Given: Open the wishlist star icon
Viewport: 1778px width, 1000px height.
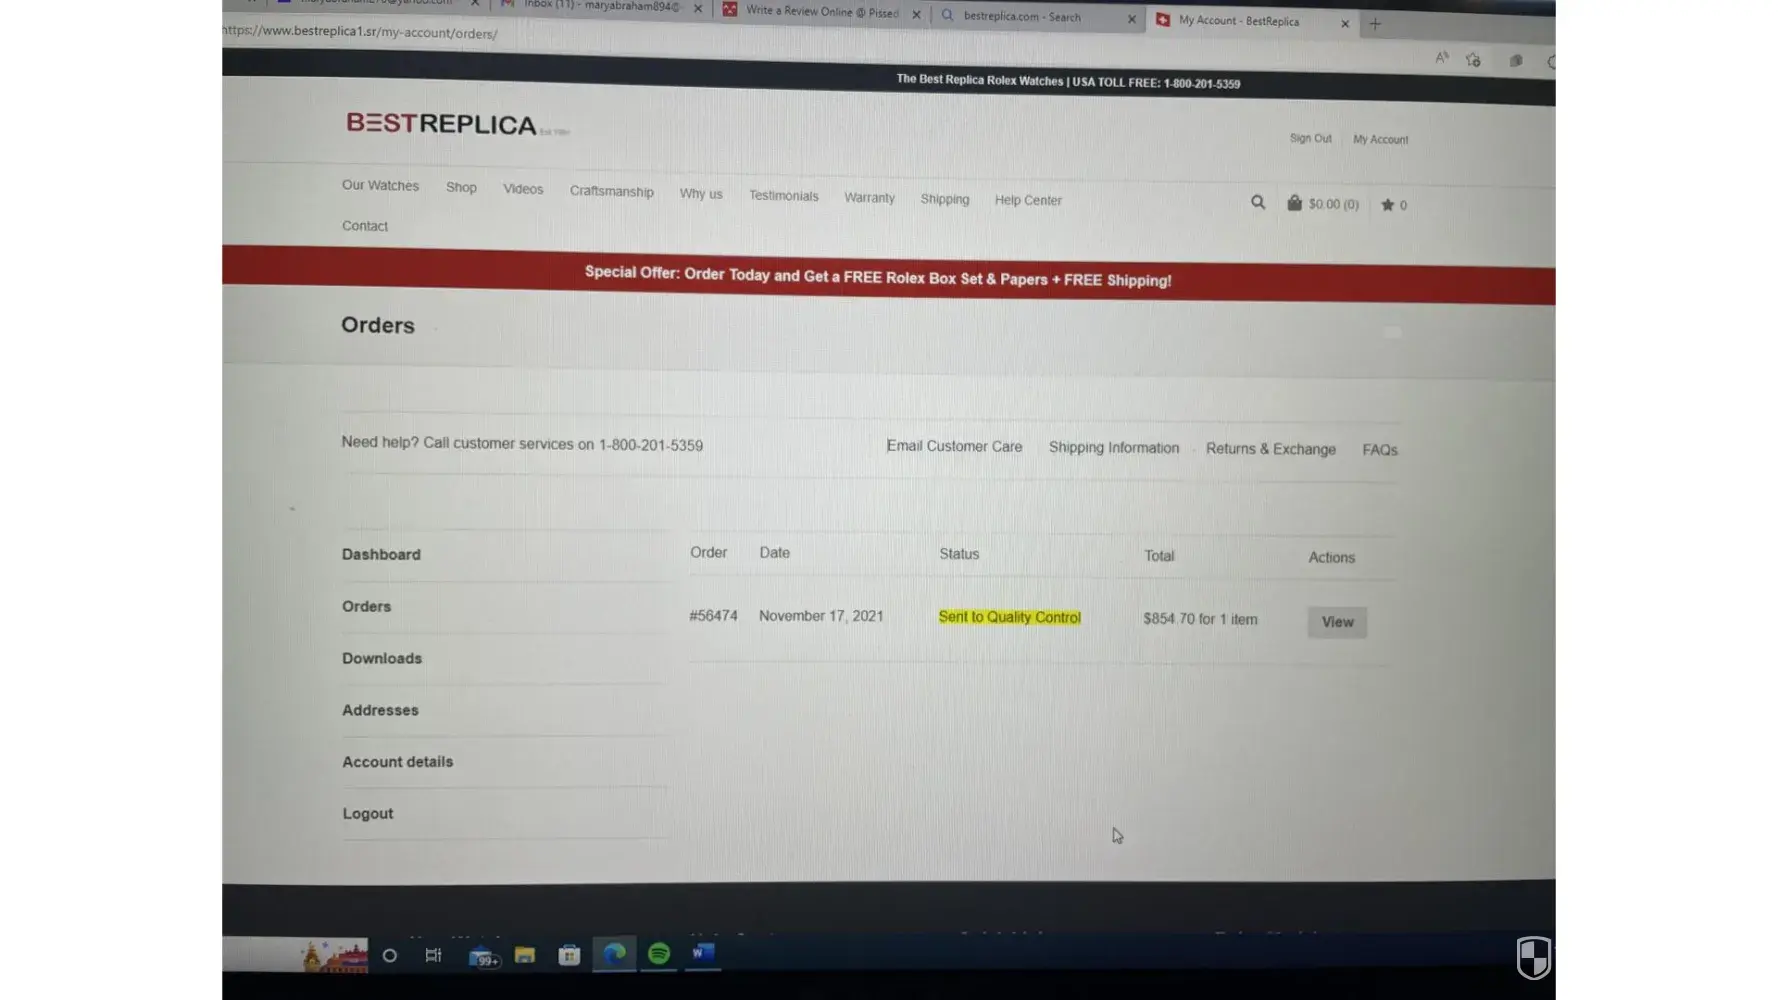Looking at the screenshot, I should (1394, 205).
